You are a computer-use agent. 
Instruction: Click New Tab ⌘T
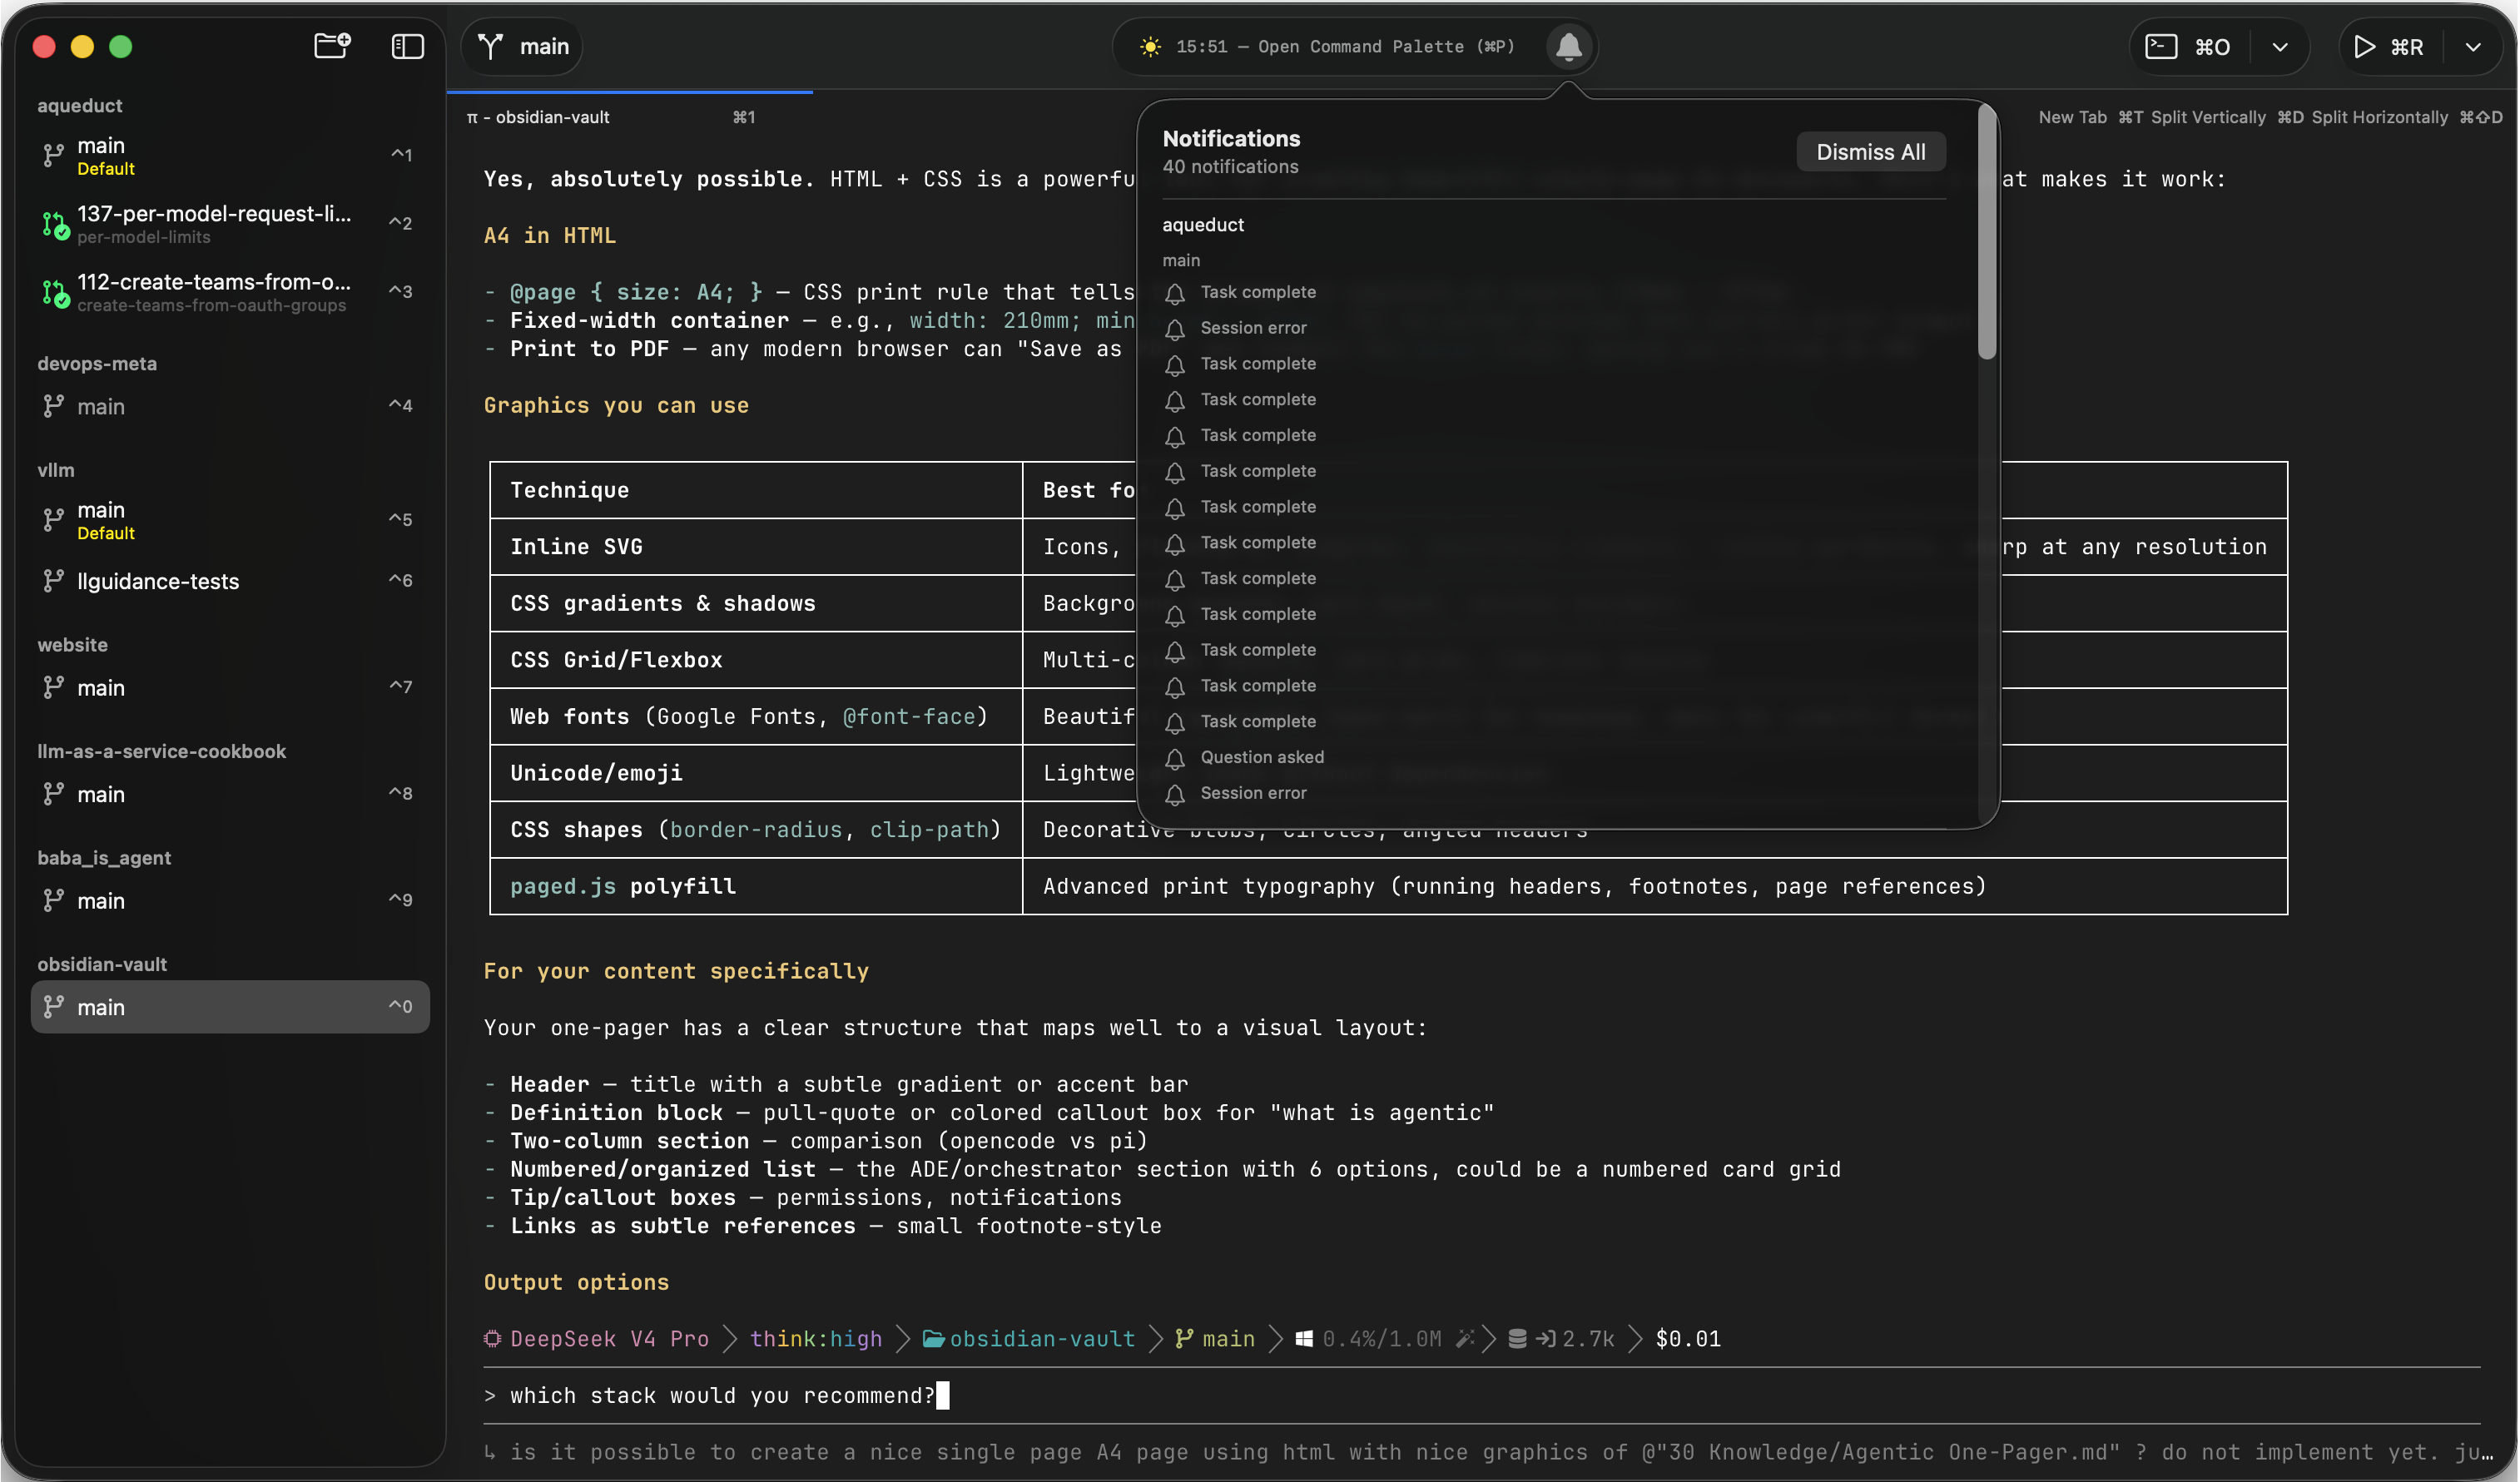(2090, 117)
